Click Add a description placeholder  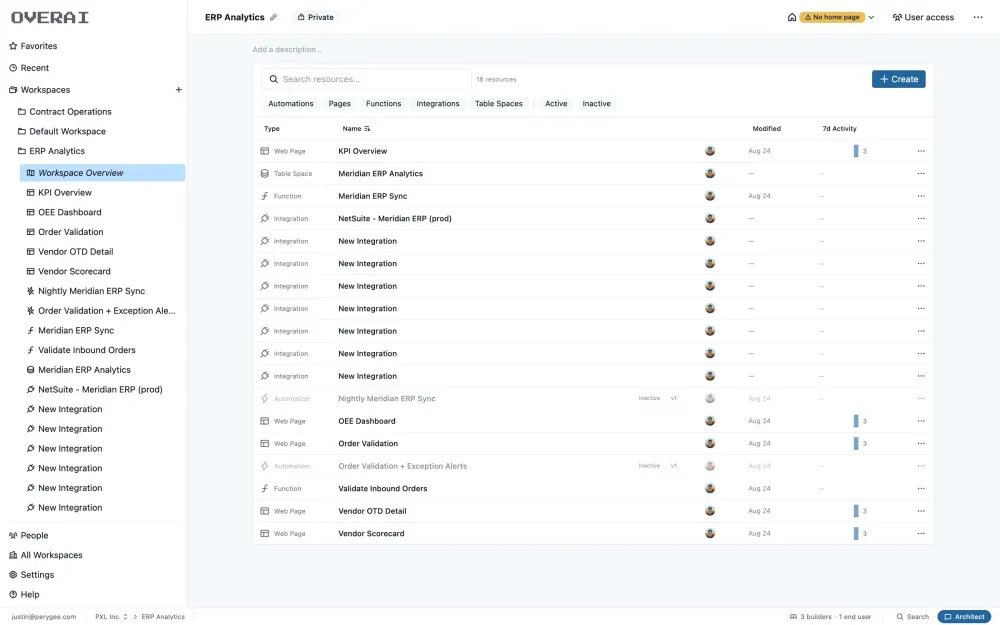(286, 49)
